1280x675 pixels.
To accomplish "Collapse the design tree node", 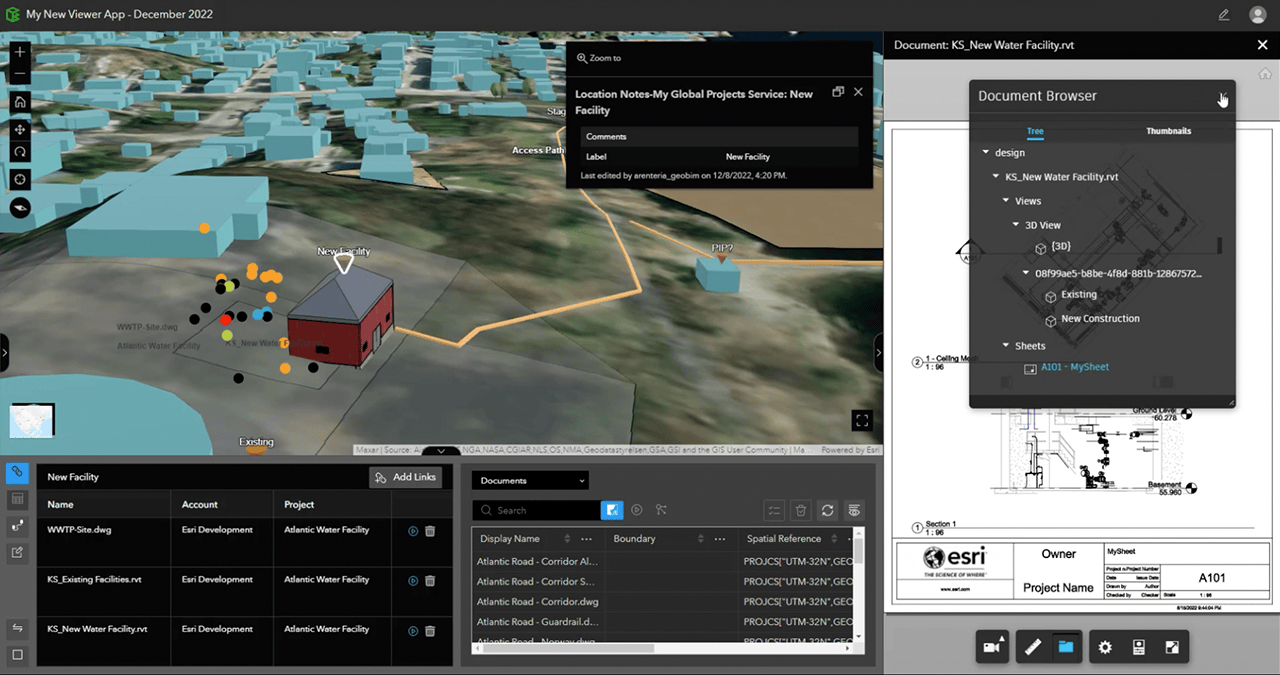I will point(986,153).
